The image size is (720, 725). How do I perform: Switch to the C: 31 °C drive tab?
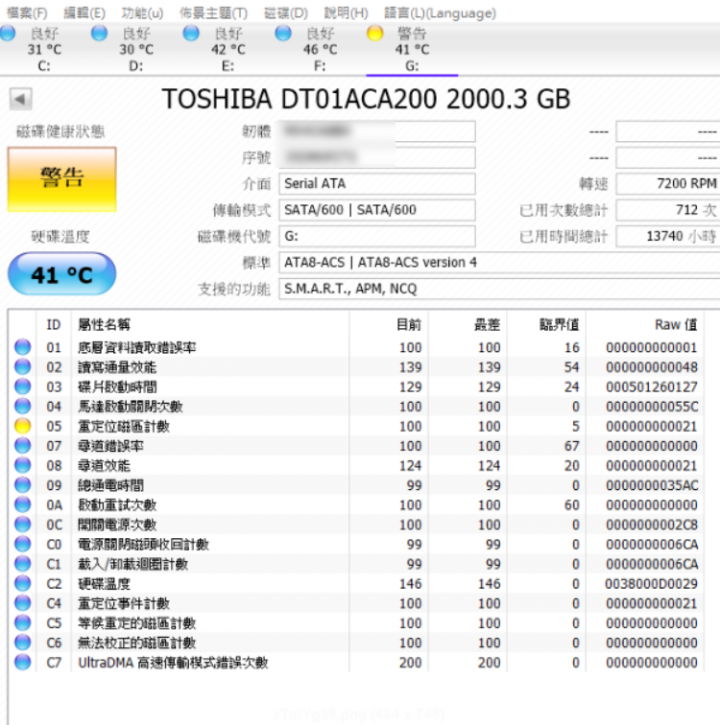point(44,49)
